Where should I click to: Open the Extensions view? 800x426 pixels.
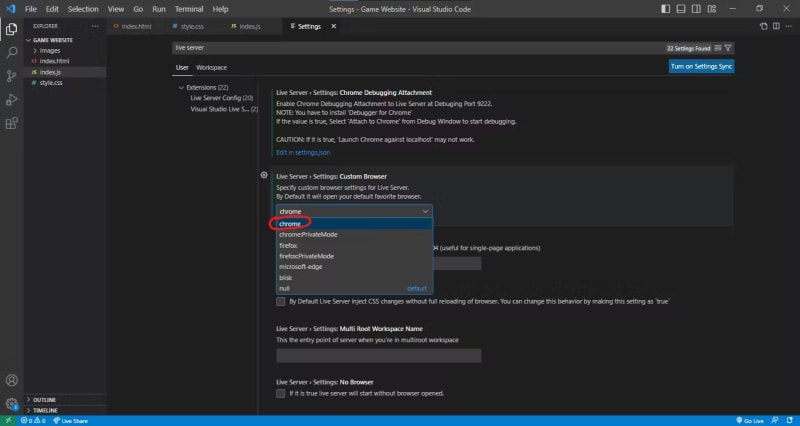pos(11,123)
